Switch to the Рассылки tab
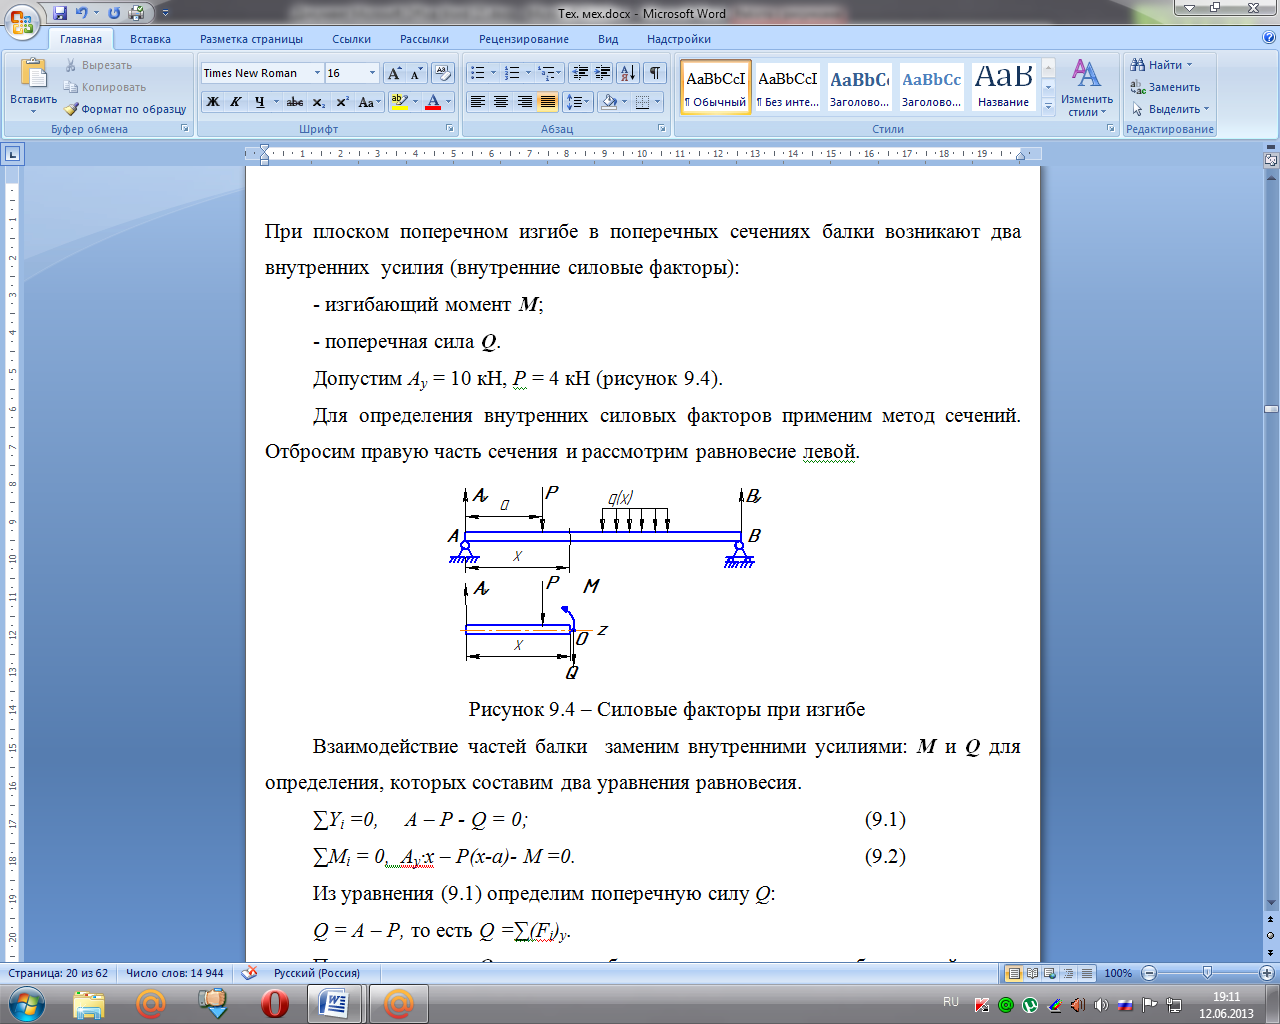Viewport: 1280px width, 1024px height. pyautogui.click(x=424, y=39)
